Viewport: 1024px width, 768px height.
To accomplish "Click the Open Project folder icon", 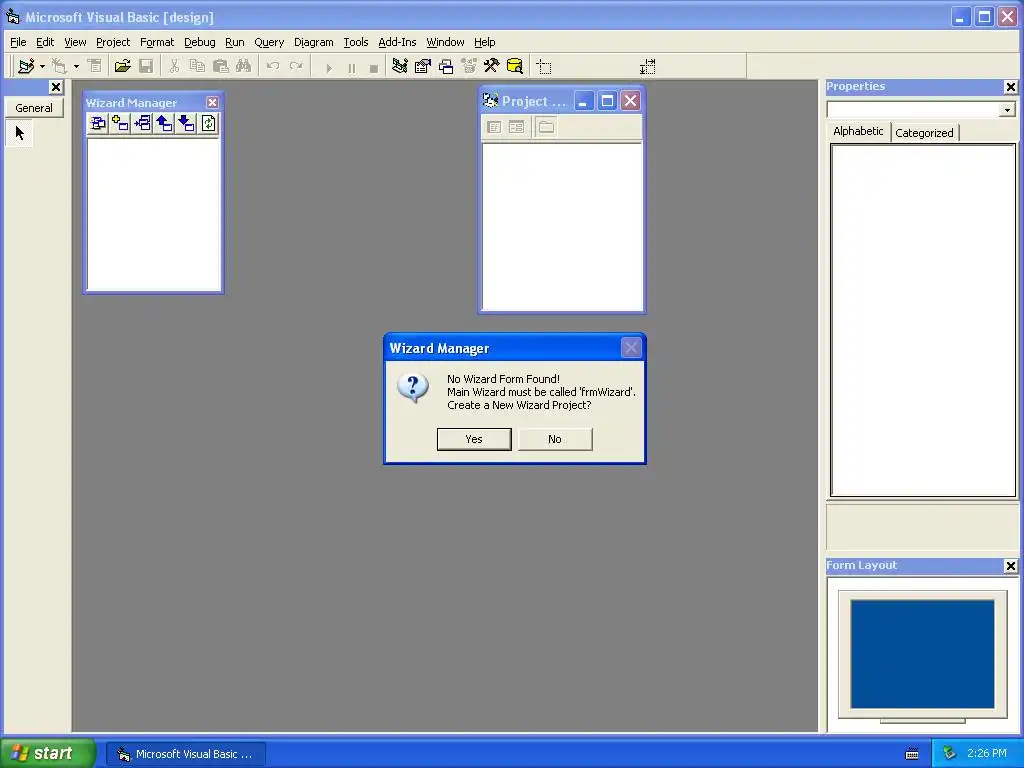I will point(122,66).
